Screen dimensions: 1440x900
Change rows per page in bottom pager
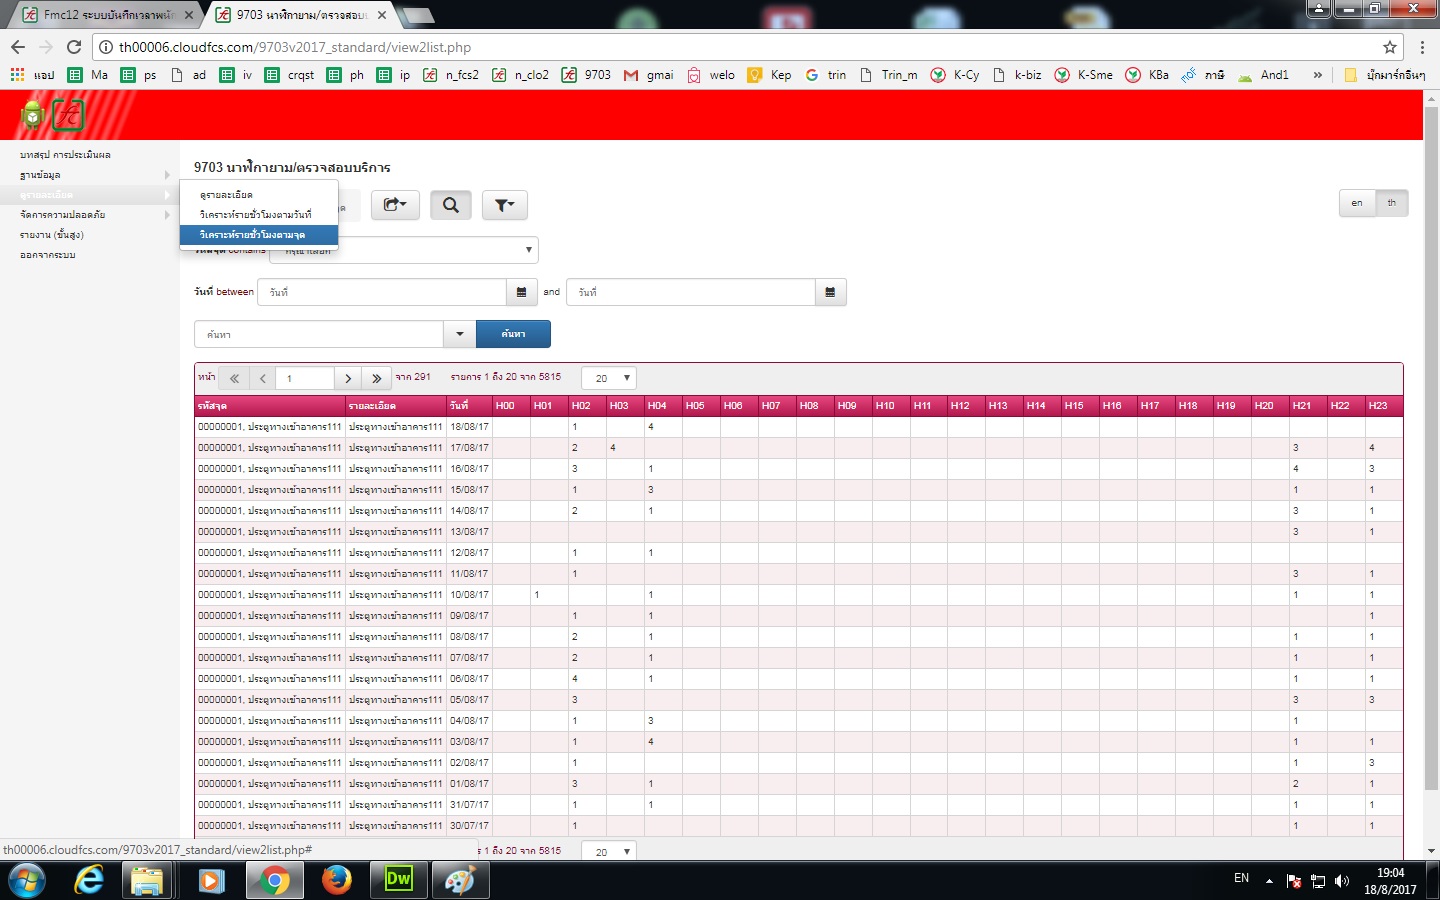point(609,851)
